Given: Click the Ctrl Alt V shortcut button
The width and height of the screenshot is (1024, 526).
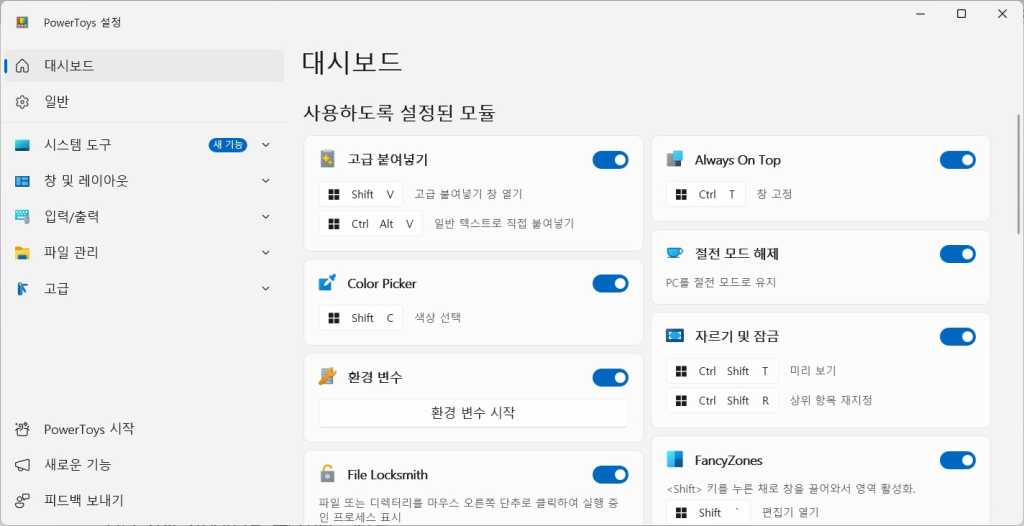Looking at the screenshot, I should pyautogui.click(x=371, y=224).
